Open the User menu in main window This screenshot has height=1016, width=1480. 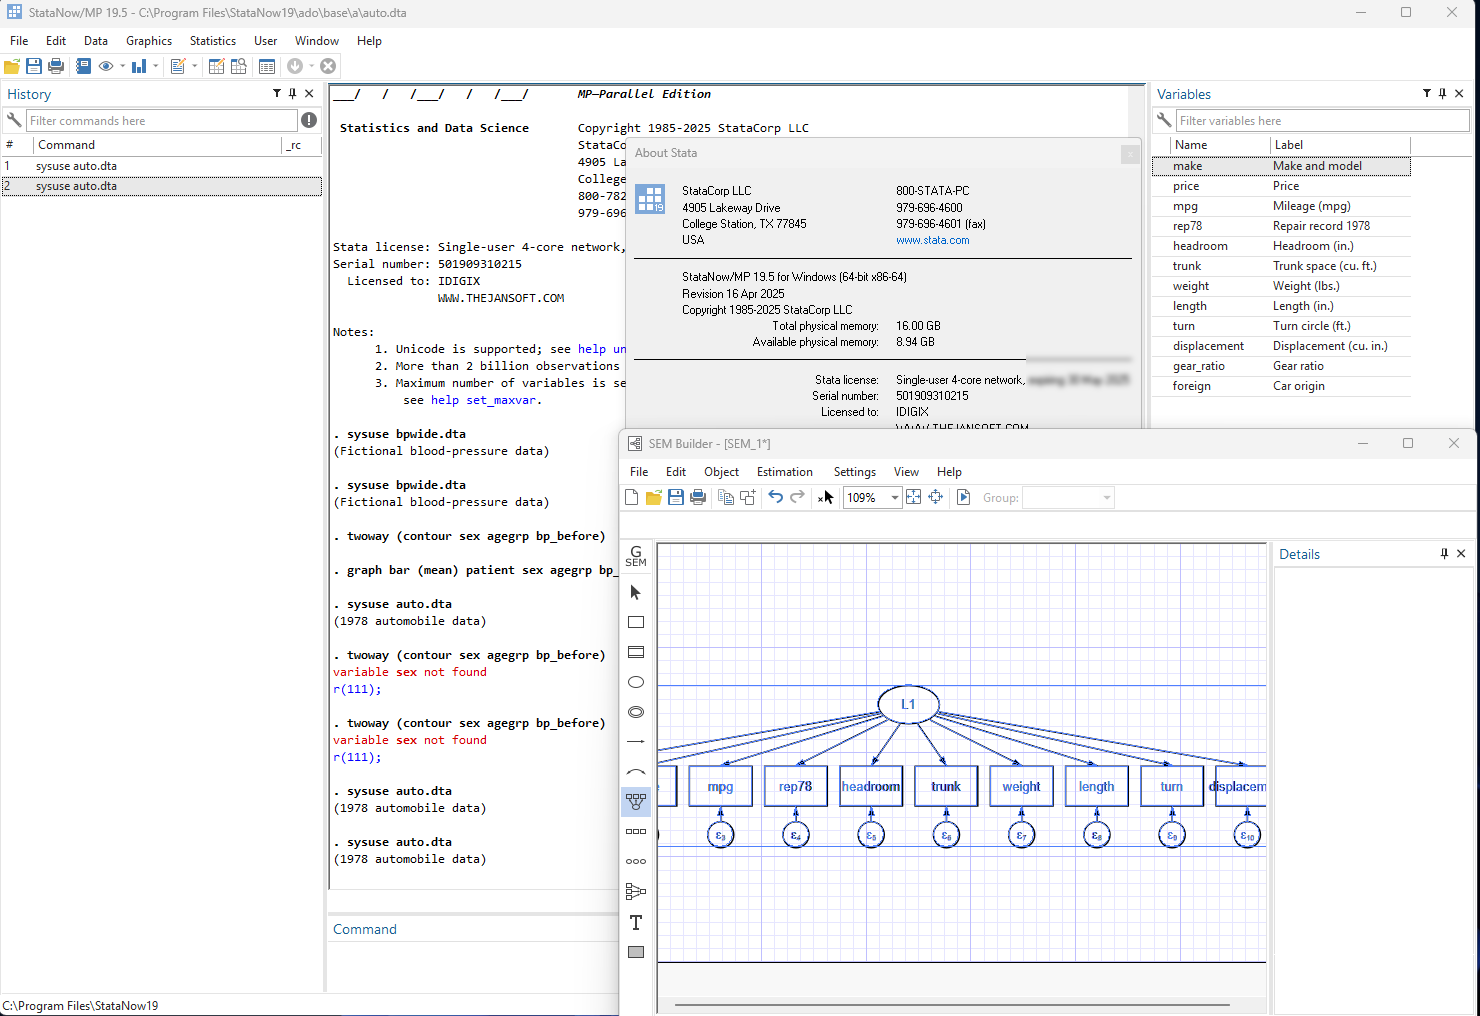[266, 41]
